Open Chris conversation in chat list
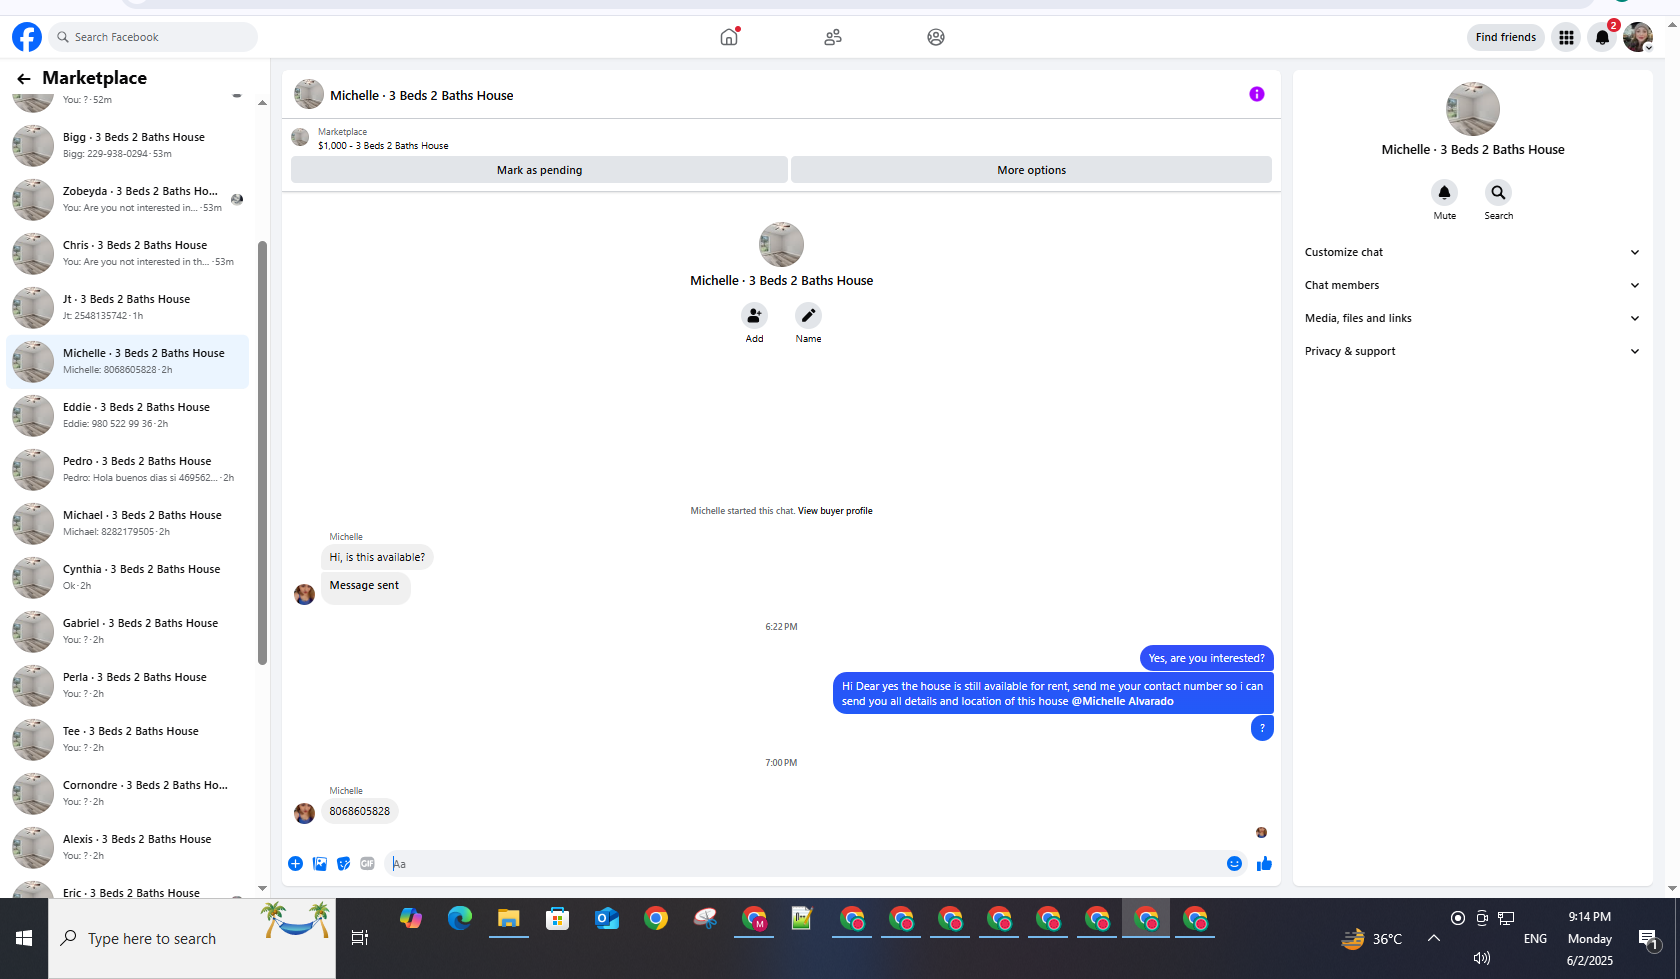Viewport: 1680px width, 979px height. click(128, 254)
